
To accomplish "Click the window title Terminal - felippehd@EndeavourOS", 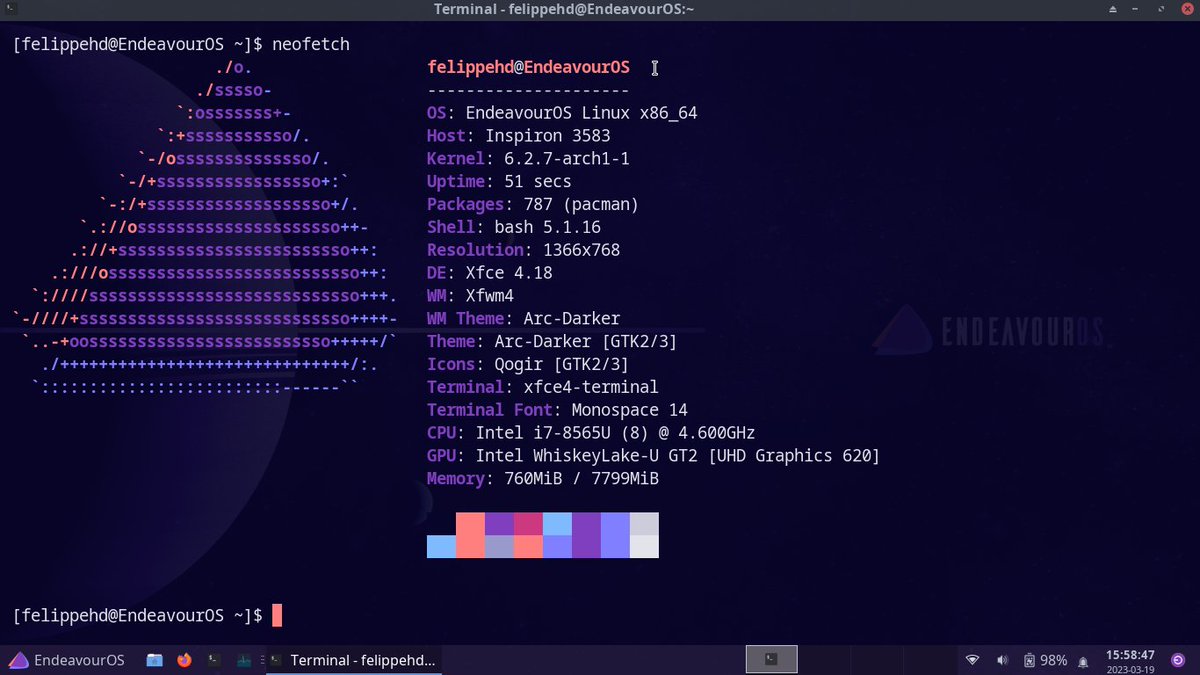I will 564,9.
